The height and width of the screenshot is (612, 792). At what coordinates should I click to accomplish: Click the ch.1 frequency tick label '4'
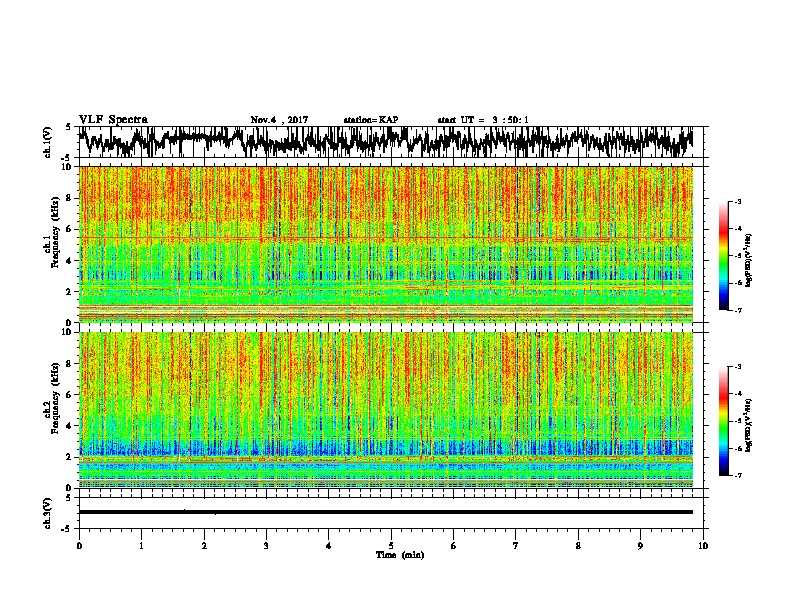tap(70, 261)
